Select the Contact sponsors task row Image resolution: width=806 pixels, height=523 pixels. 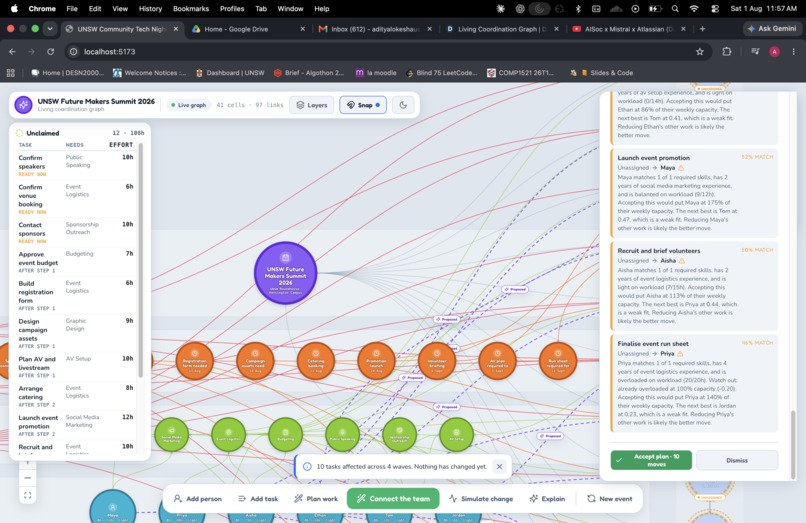[x=76, y=232]
